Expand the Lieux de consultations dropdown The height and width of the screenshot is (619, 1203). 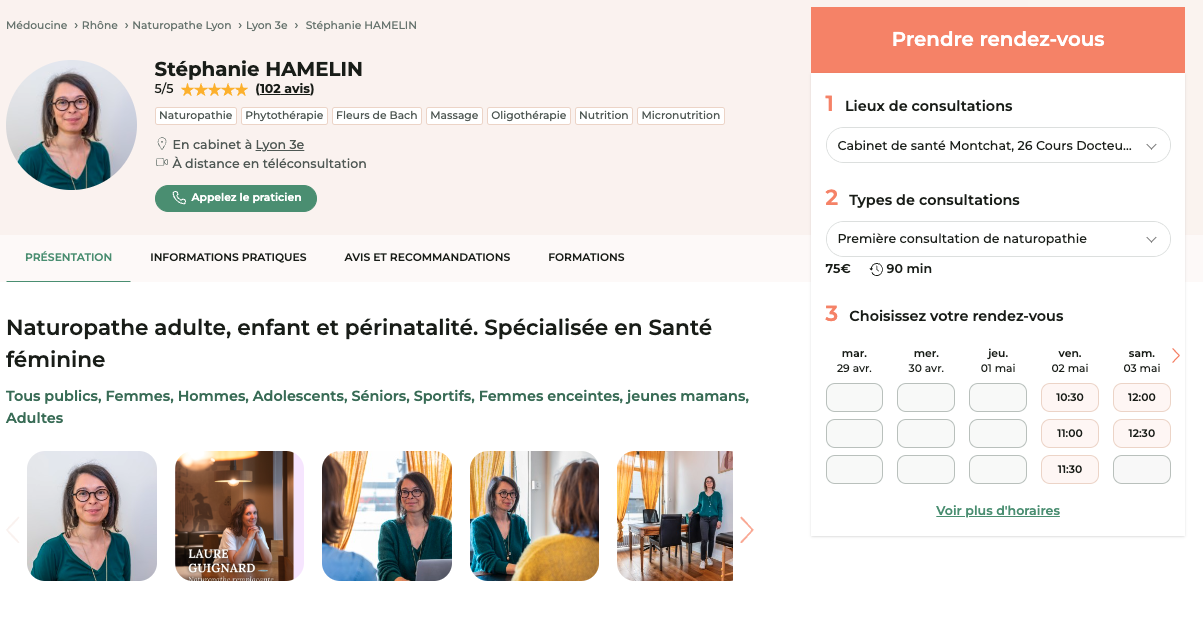(997, 146)
